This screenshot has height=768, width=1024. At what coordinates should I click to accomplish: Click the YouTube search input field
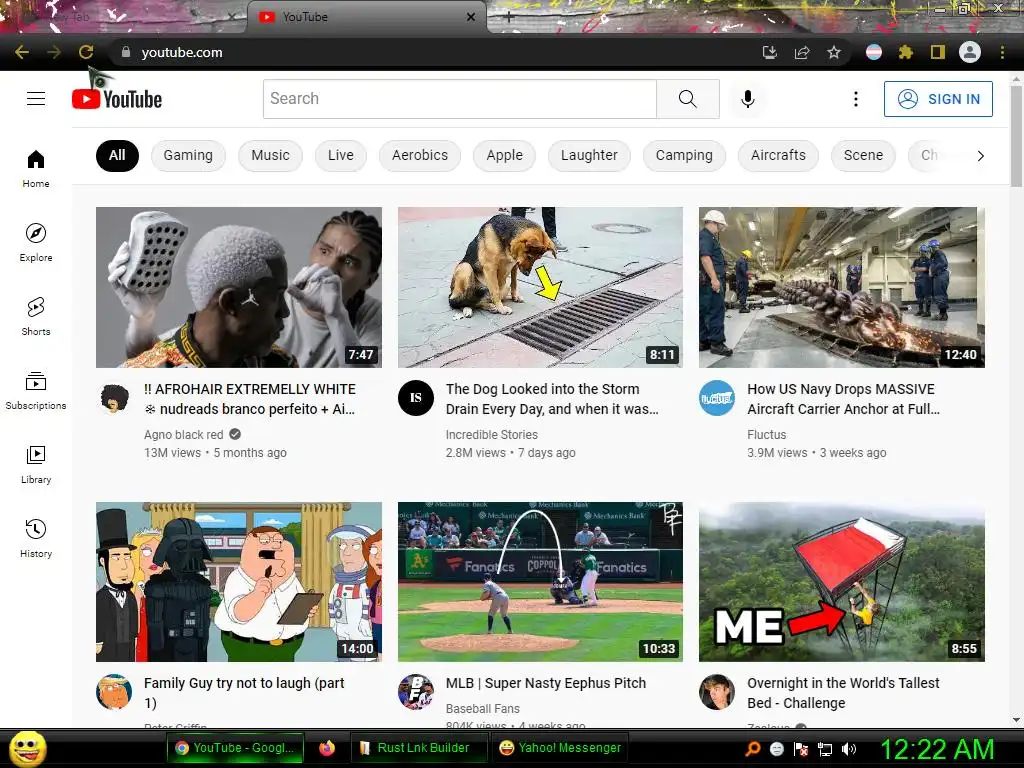click(460, 99)
